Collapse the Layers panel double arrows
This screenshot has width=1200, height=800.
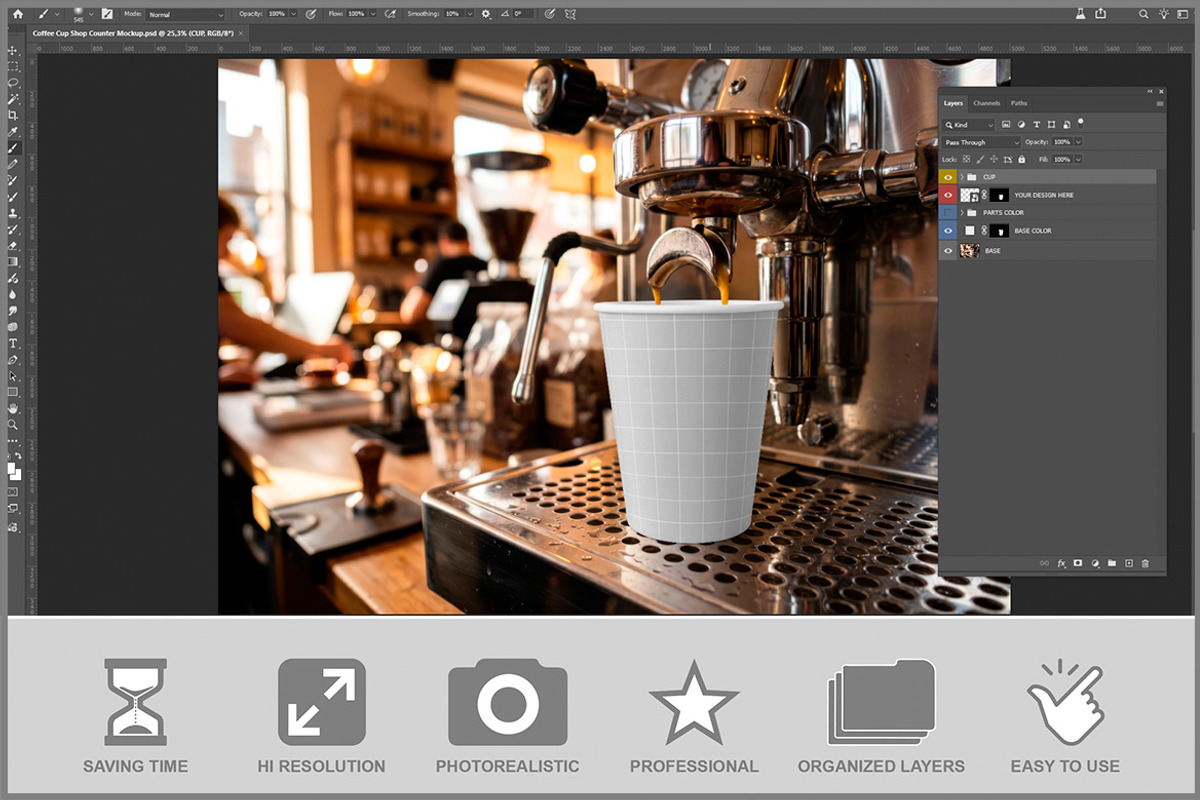1150,91
